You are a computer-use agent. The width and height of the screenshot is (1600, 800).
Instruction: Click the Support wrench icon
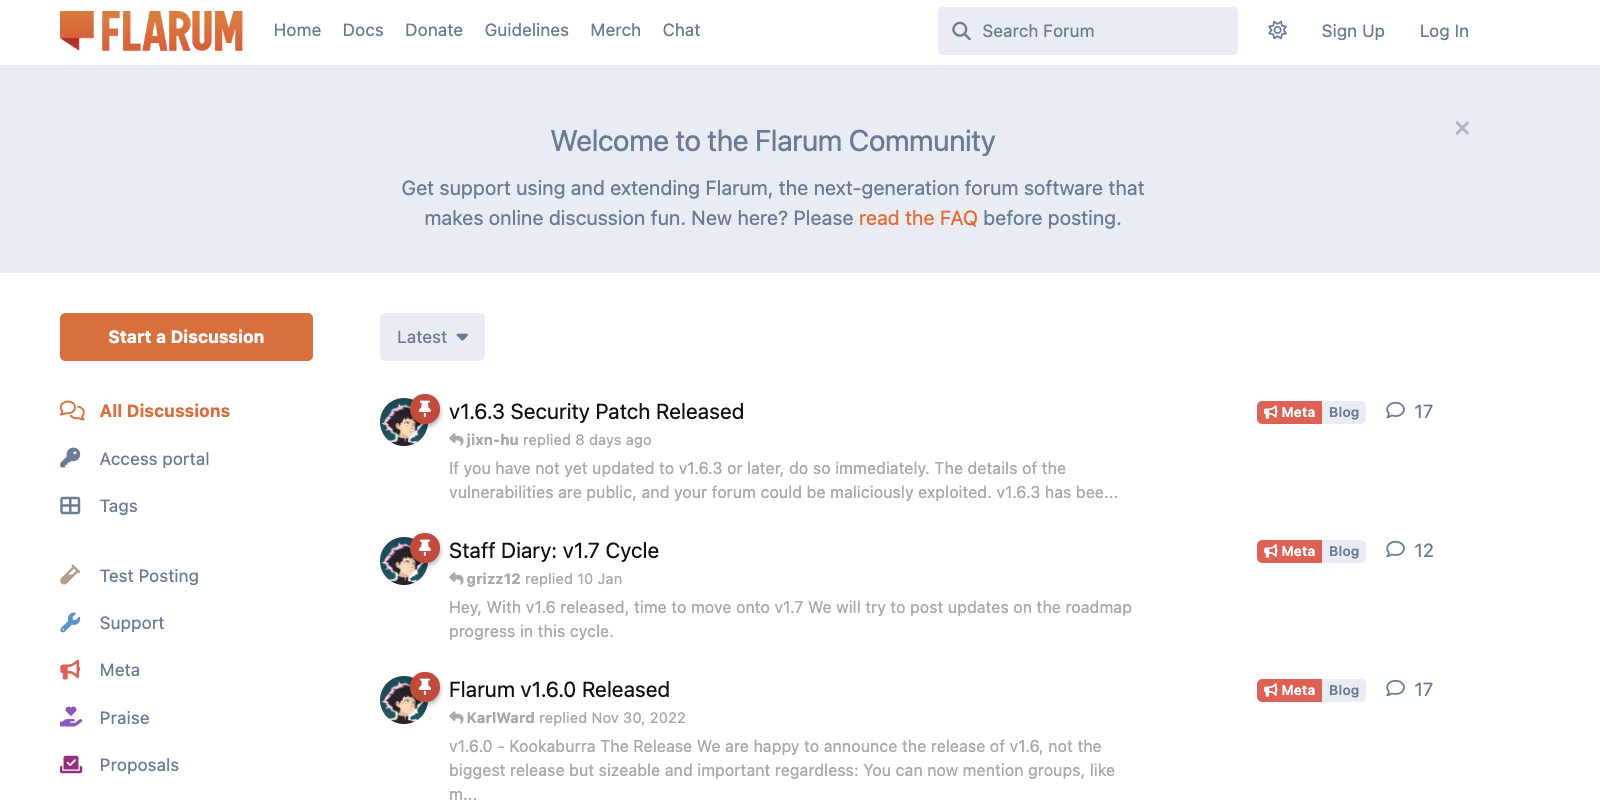click(x=70, y=623)
